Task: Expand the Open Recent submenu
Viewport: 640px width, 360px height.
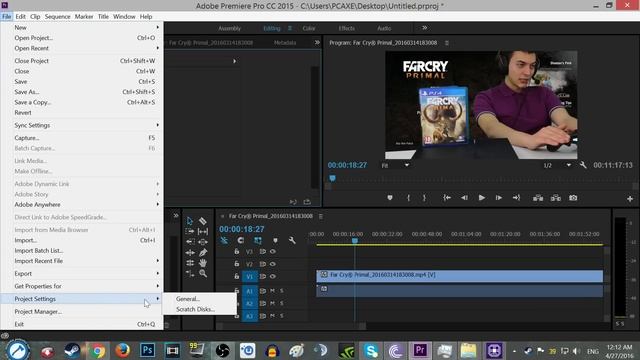Action: click(82, 48)
